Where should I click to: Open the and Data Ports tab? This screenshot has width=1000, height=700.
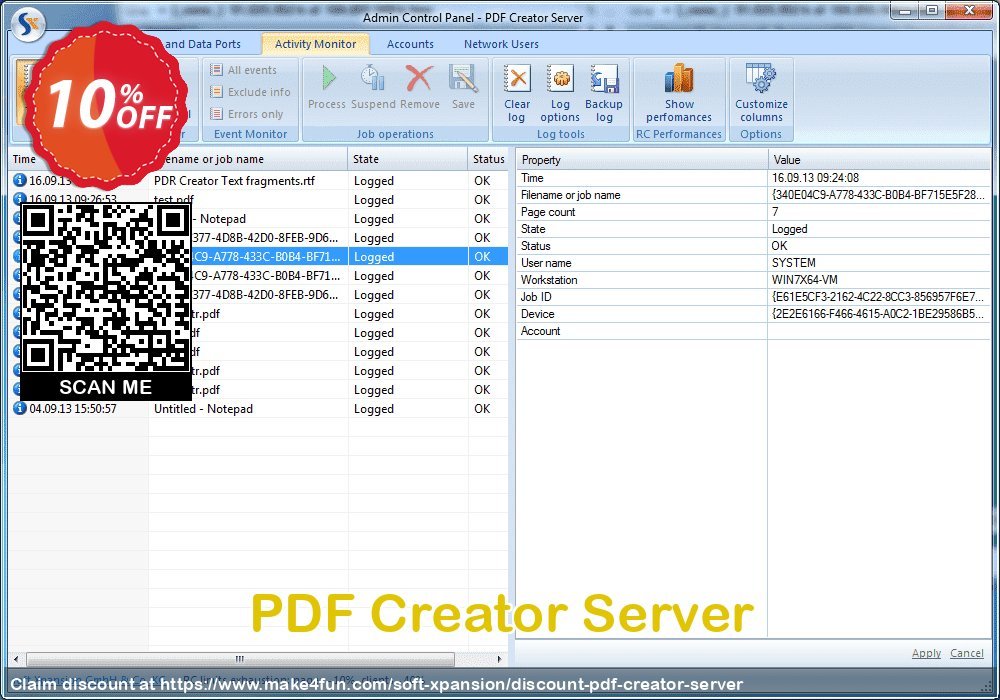click(x=203, y=44)
